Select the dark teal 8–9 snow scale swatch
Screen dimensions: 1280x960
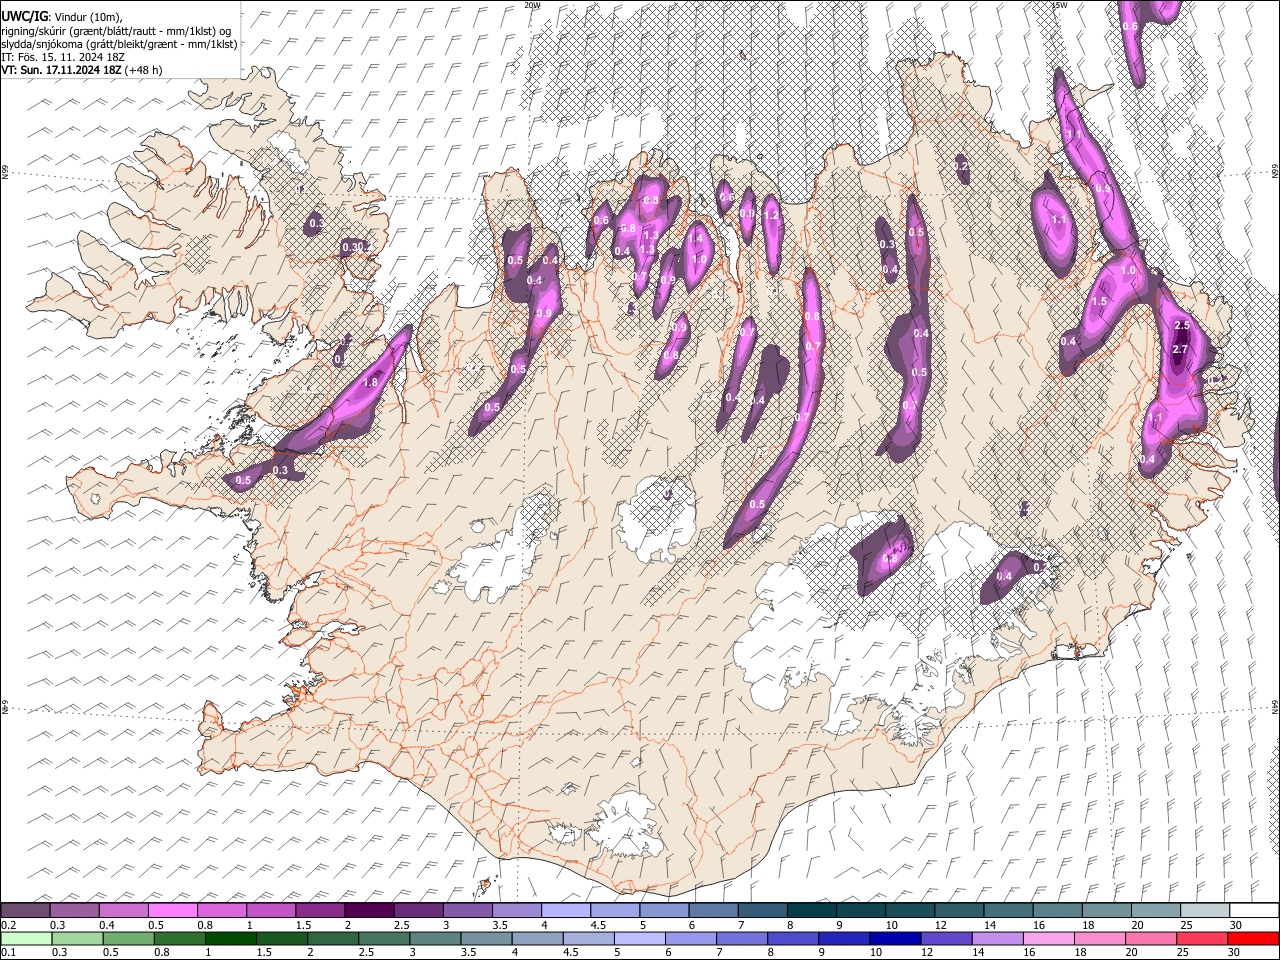pyautogui.click(x=810, y=911)
